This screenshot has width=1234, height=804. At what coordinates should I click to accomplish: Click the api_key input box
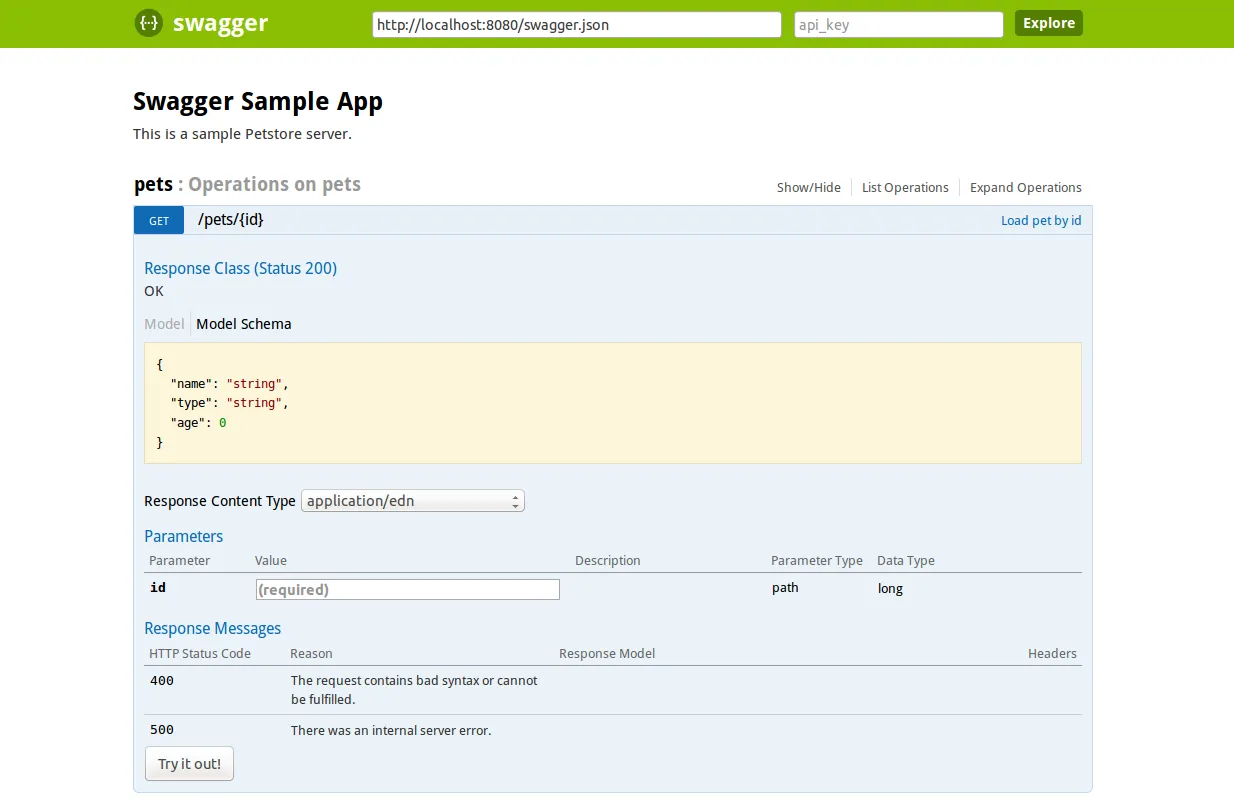point(898,25)
